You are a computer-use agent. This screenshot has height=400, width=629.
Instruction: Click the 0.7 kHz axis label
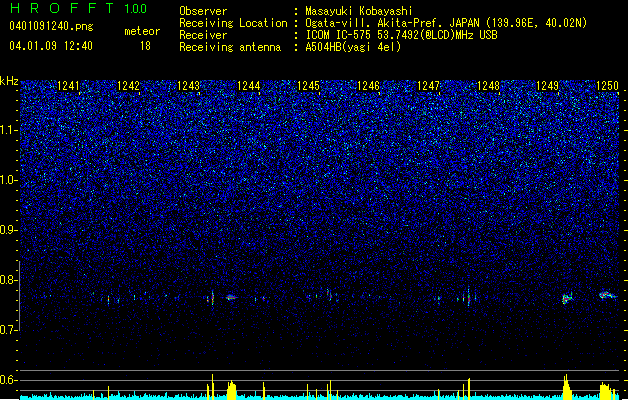[8, 330]
